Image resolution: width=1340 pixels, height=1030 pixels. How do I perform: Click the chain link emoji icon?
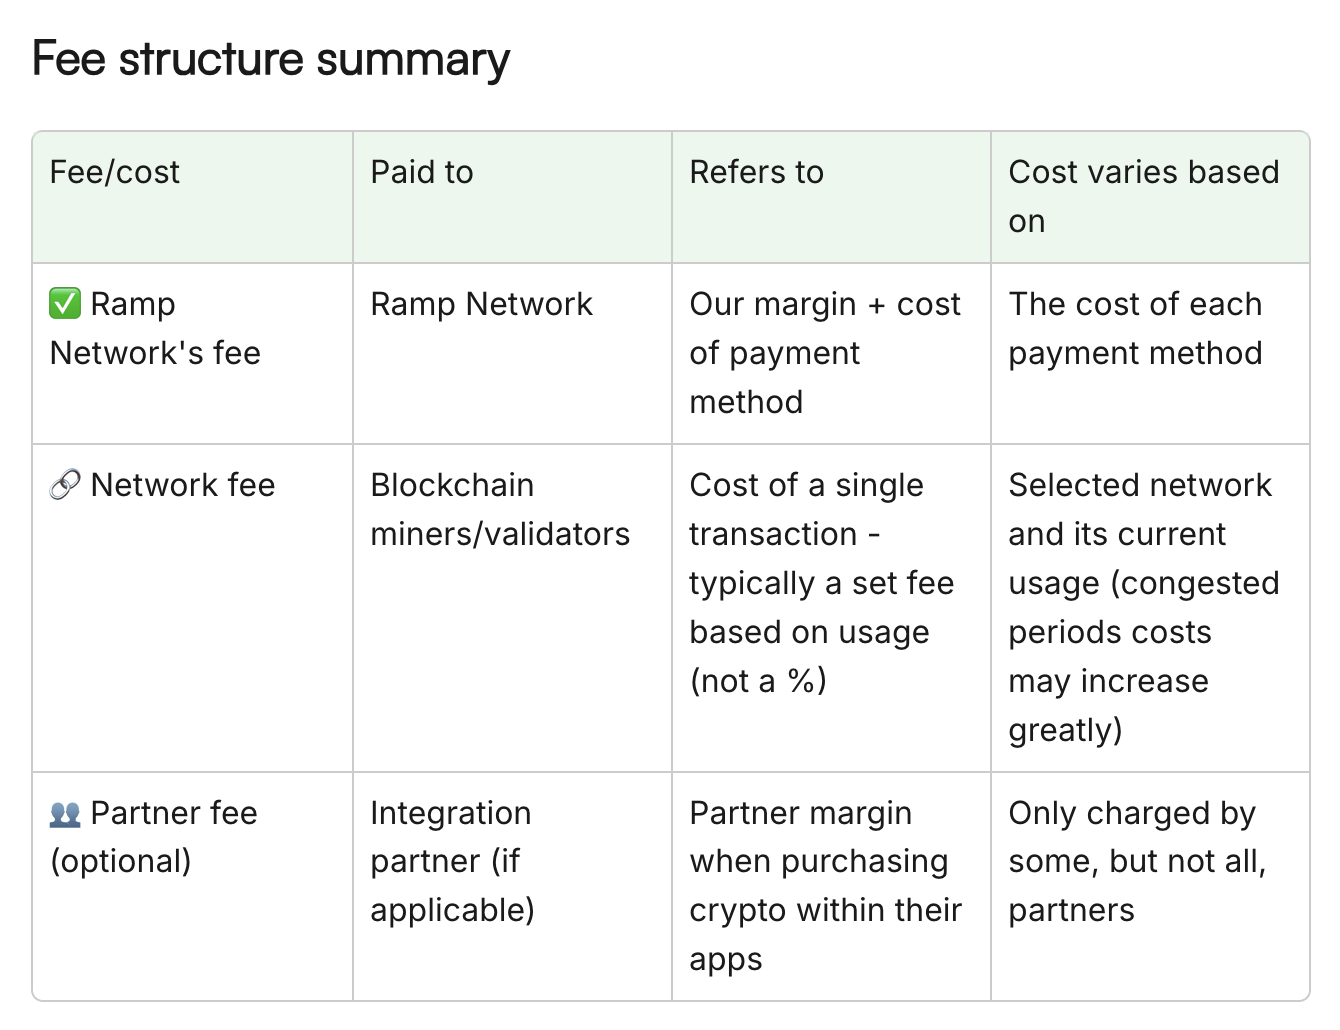click(x=65, y=485)
